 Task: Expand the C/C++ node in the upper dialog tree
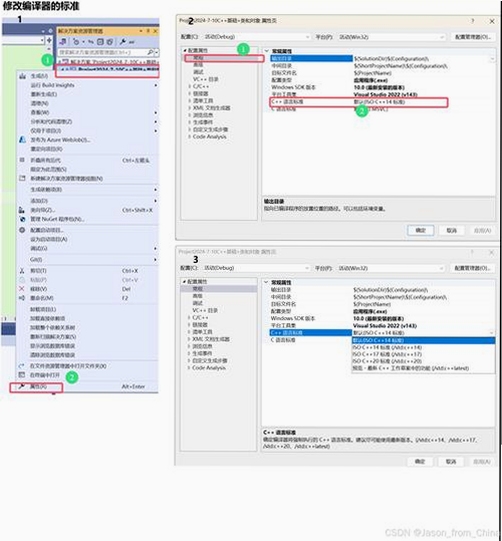(x=189, y=86)
